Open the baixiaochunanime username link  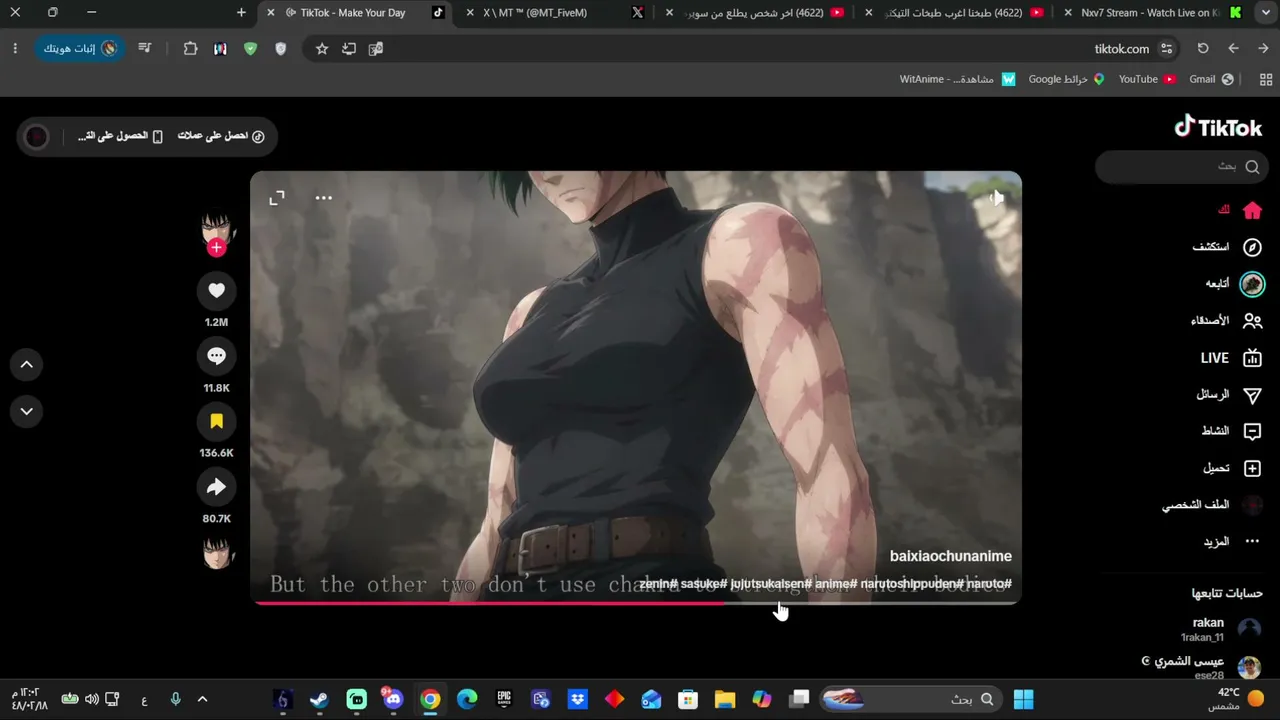click(951, 556)
